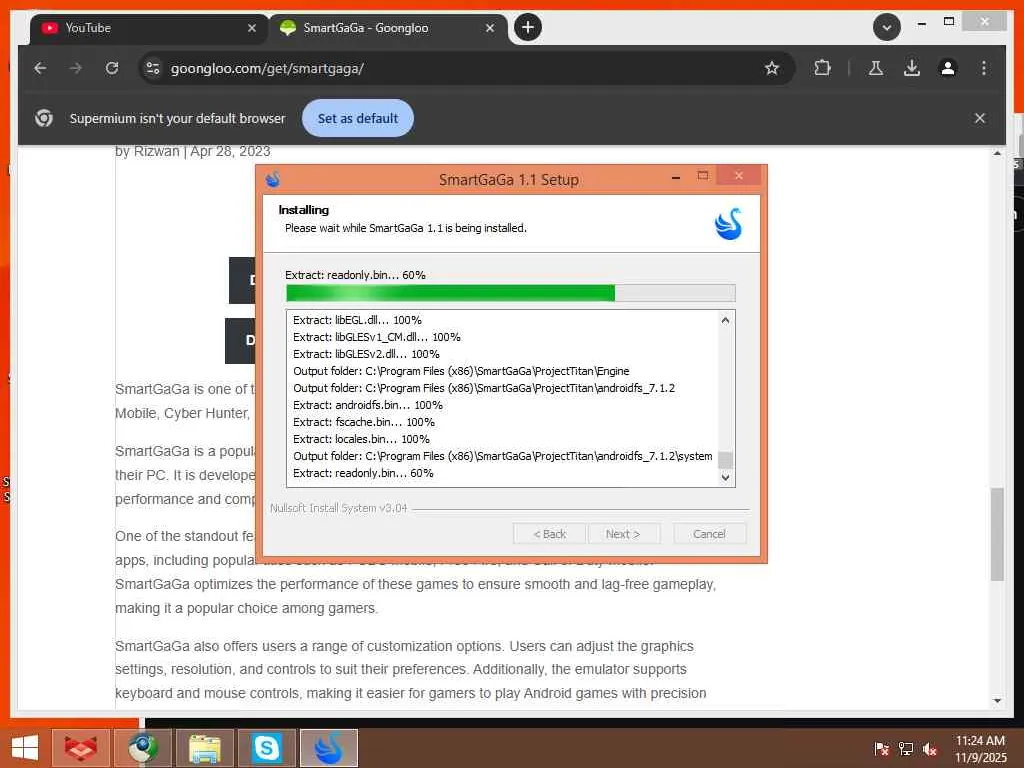Open the Extensions puzzle icon

pos(822,68)
